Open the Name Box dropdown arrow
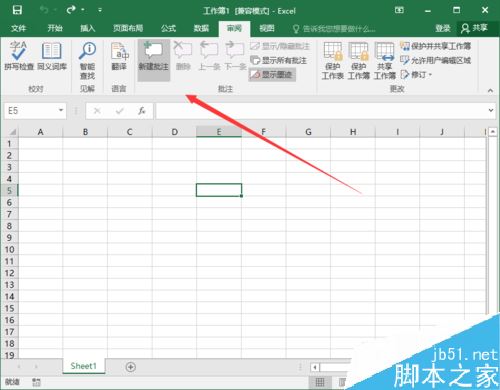Screen dimensions: 500x390 (61, 110)
